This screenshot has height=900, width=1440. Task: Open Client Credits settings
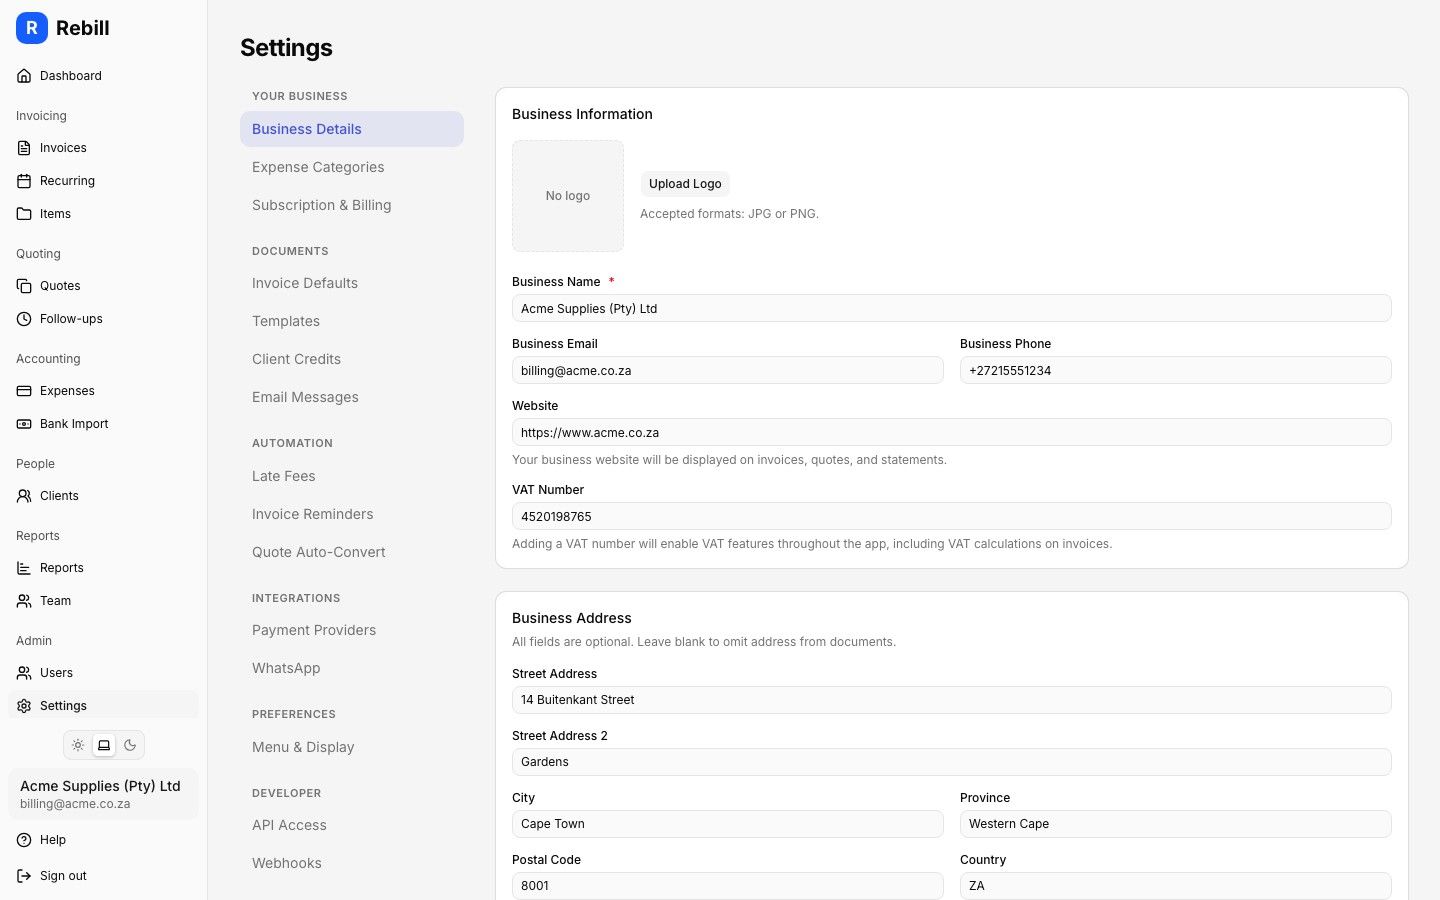click(352, 359)
